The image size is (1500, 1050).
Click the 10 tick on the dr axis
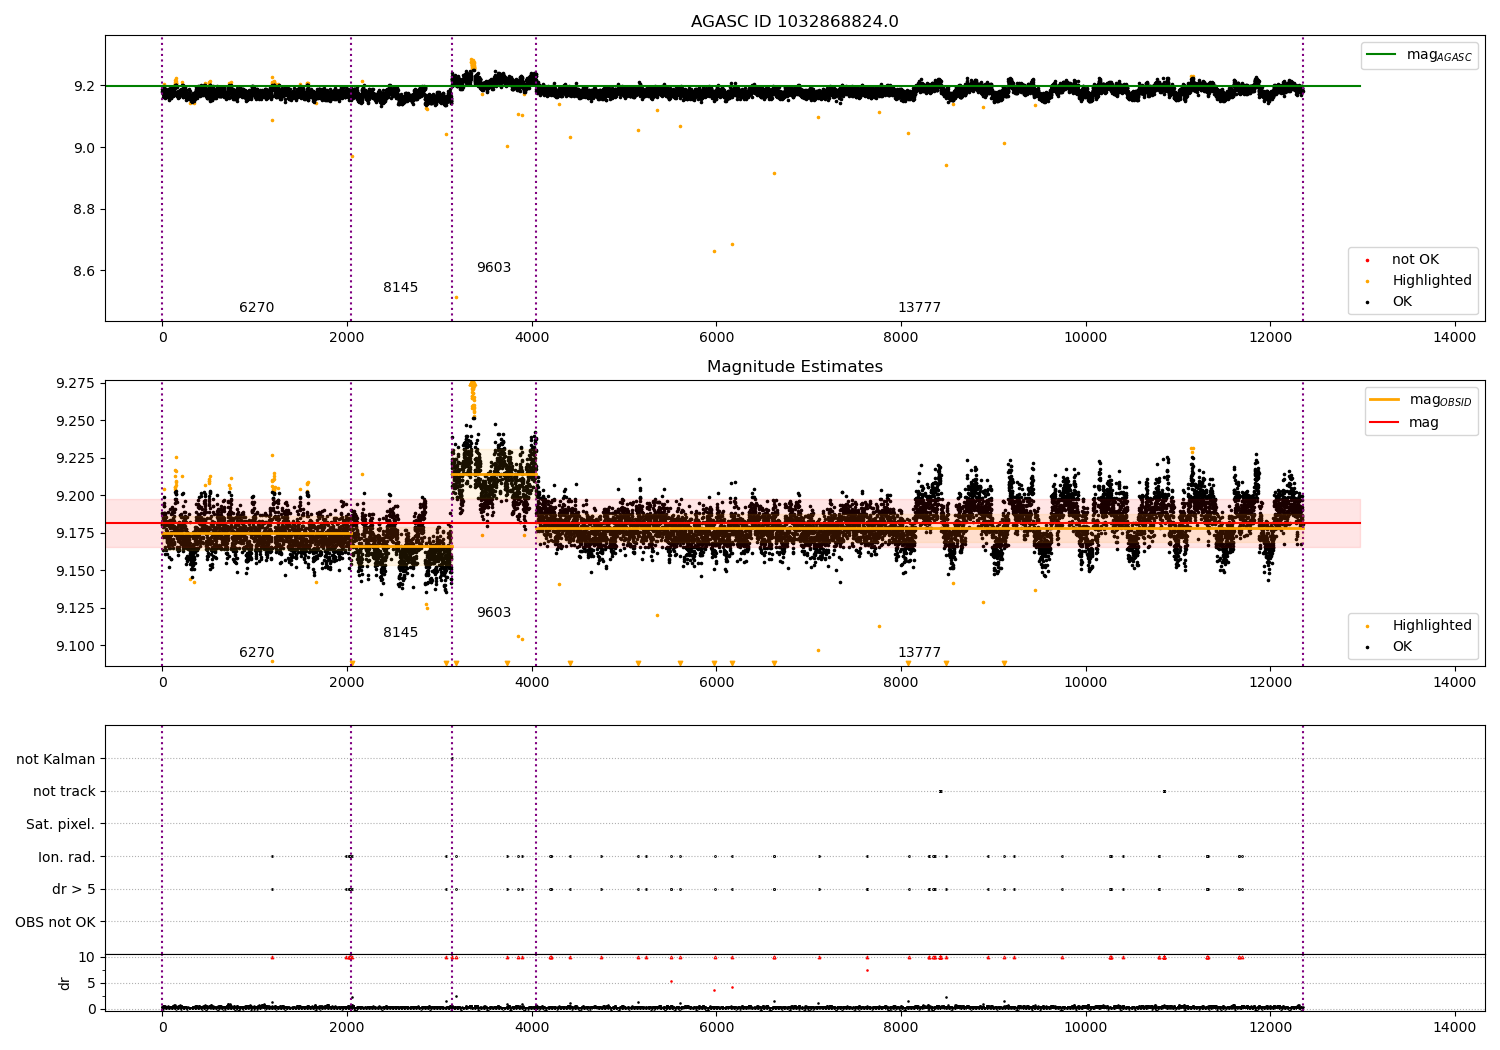click(x=88, y=958)
